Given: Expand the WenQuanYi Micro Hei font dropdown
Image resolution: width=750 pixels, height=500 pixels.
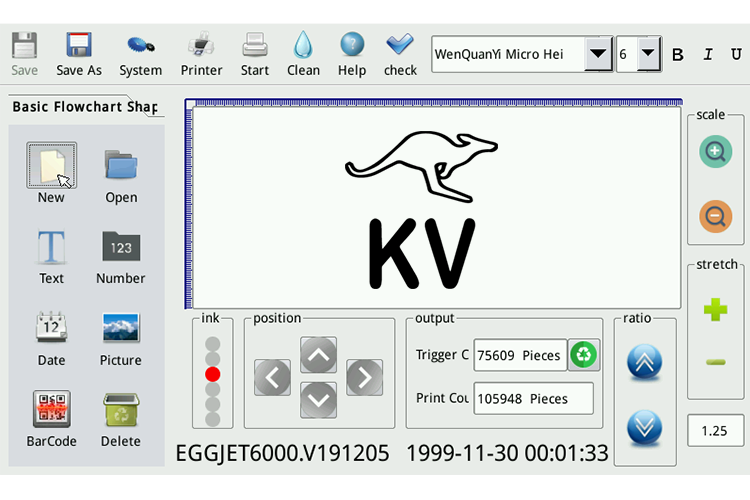Looking at the screenshot, I should [598, 54].
